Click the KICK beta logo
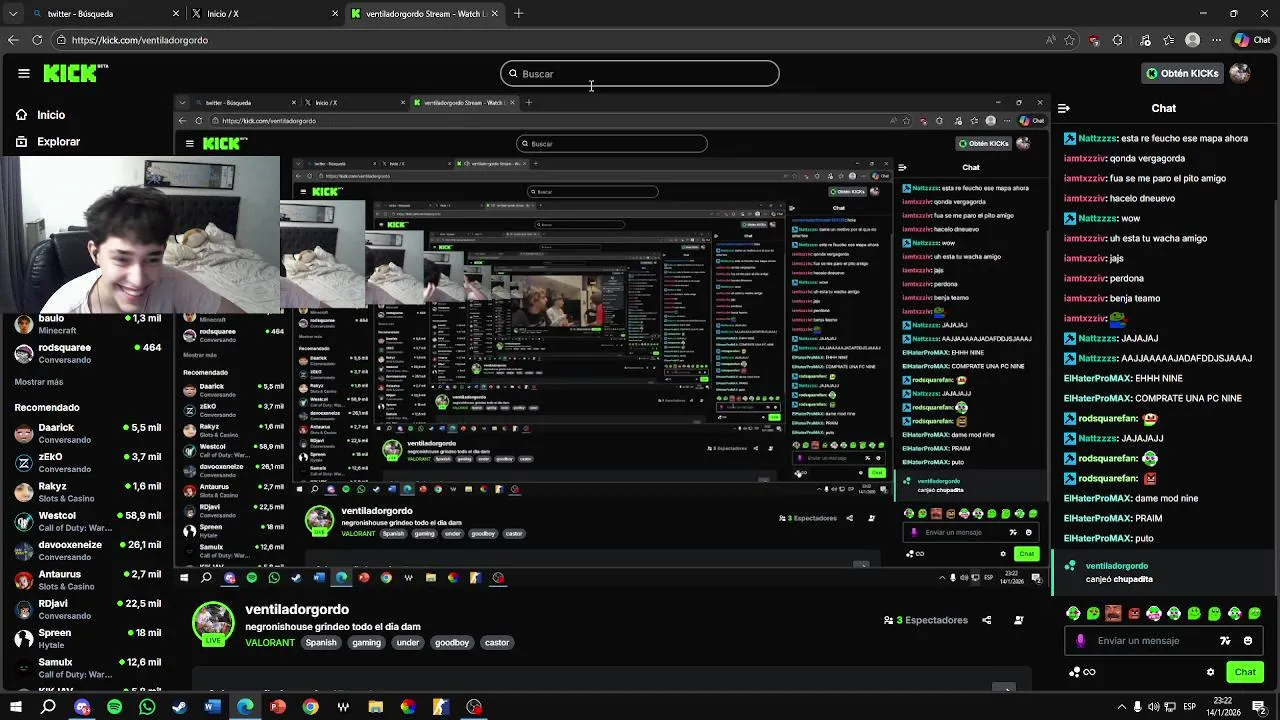Image resolution: width=1280 pixels, height=720 pixels. [x=75, y=73]
